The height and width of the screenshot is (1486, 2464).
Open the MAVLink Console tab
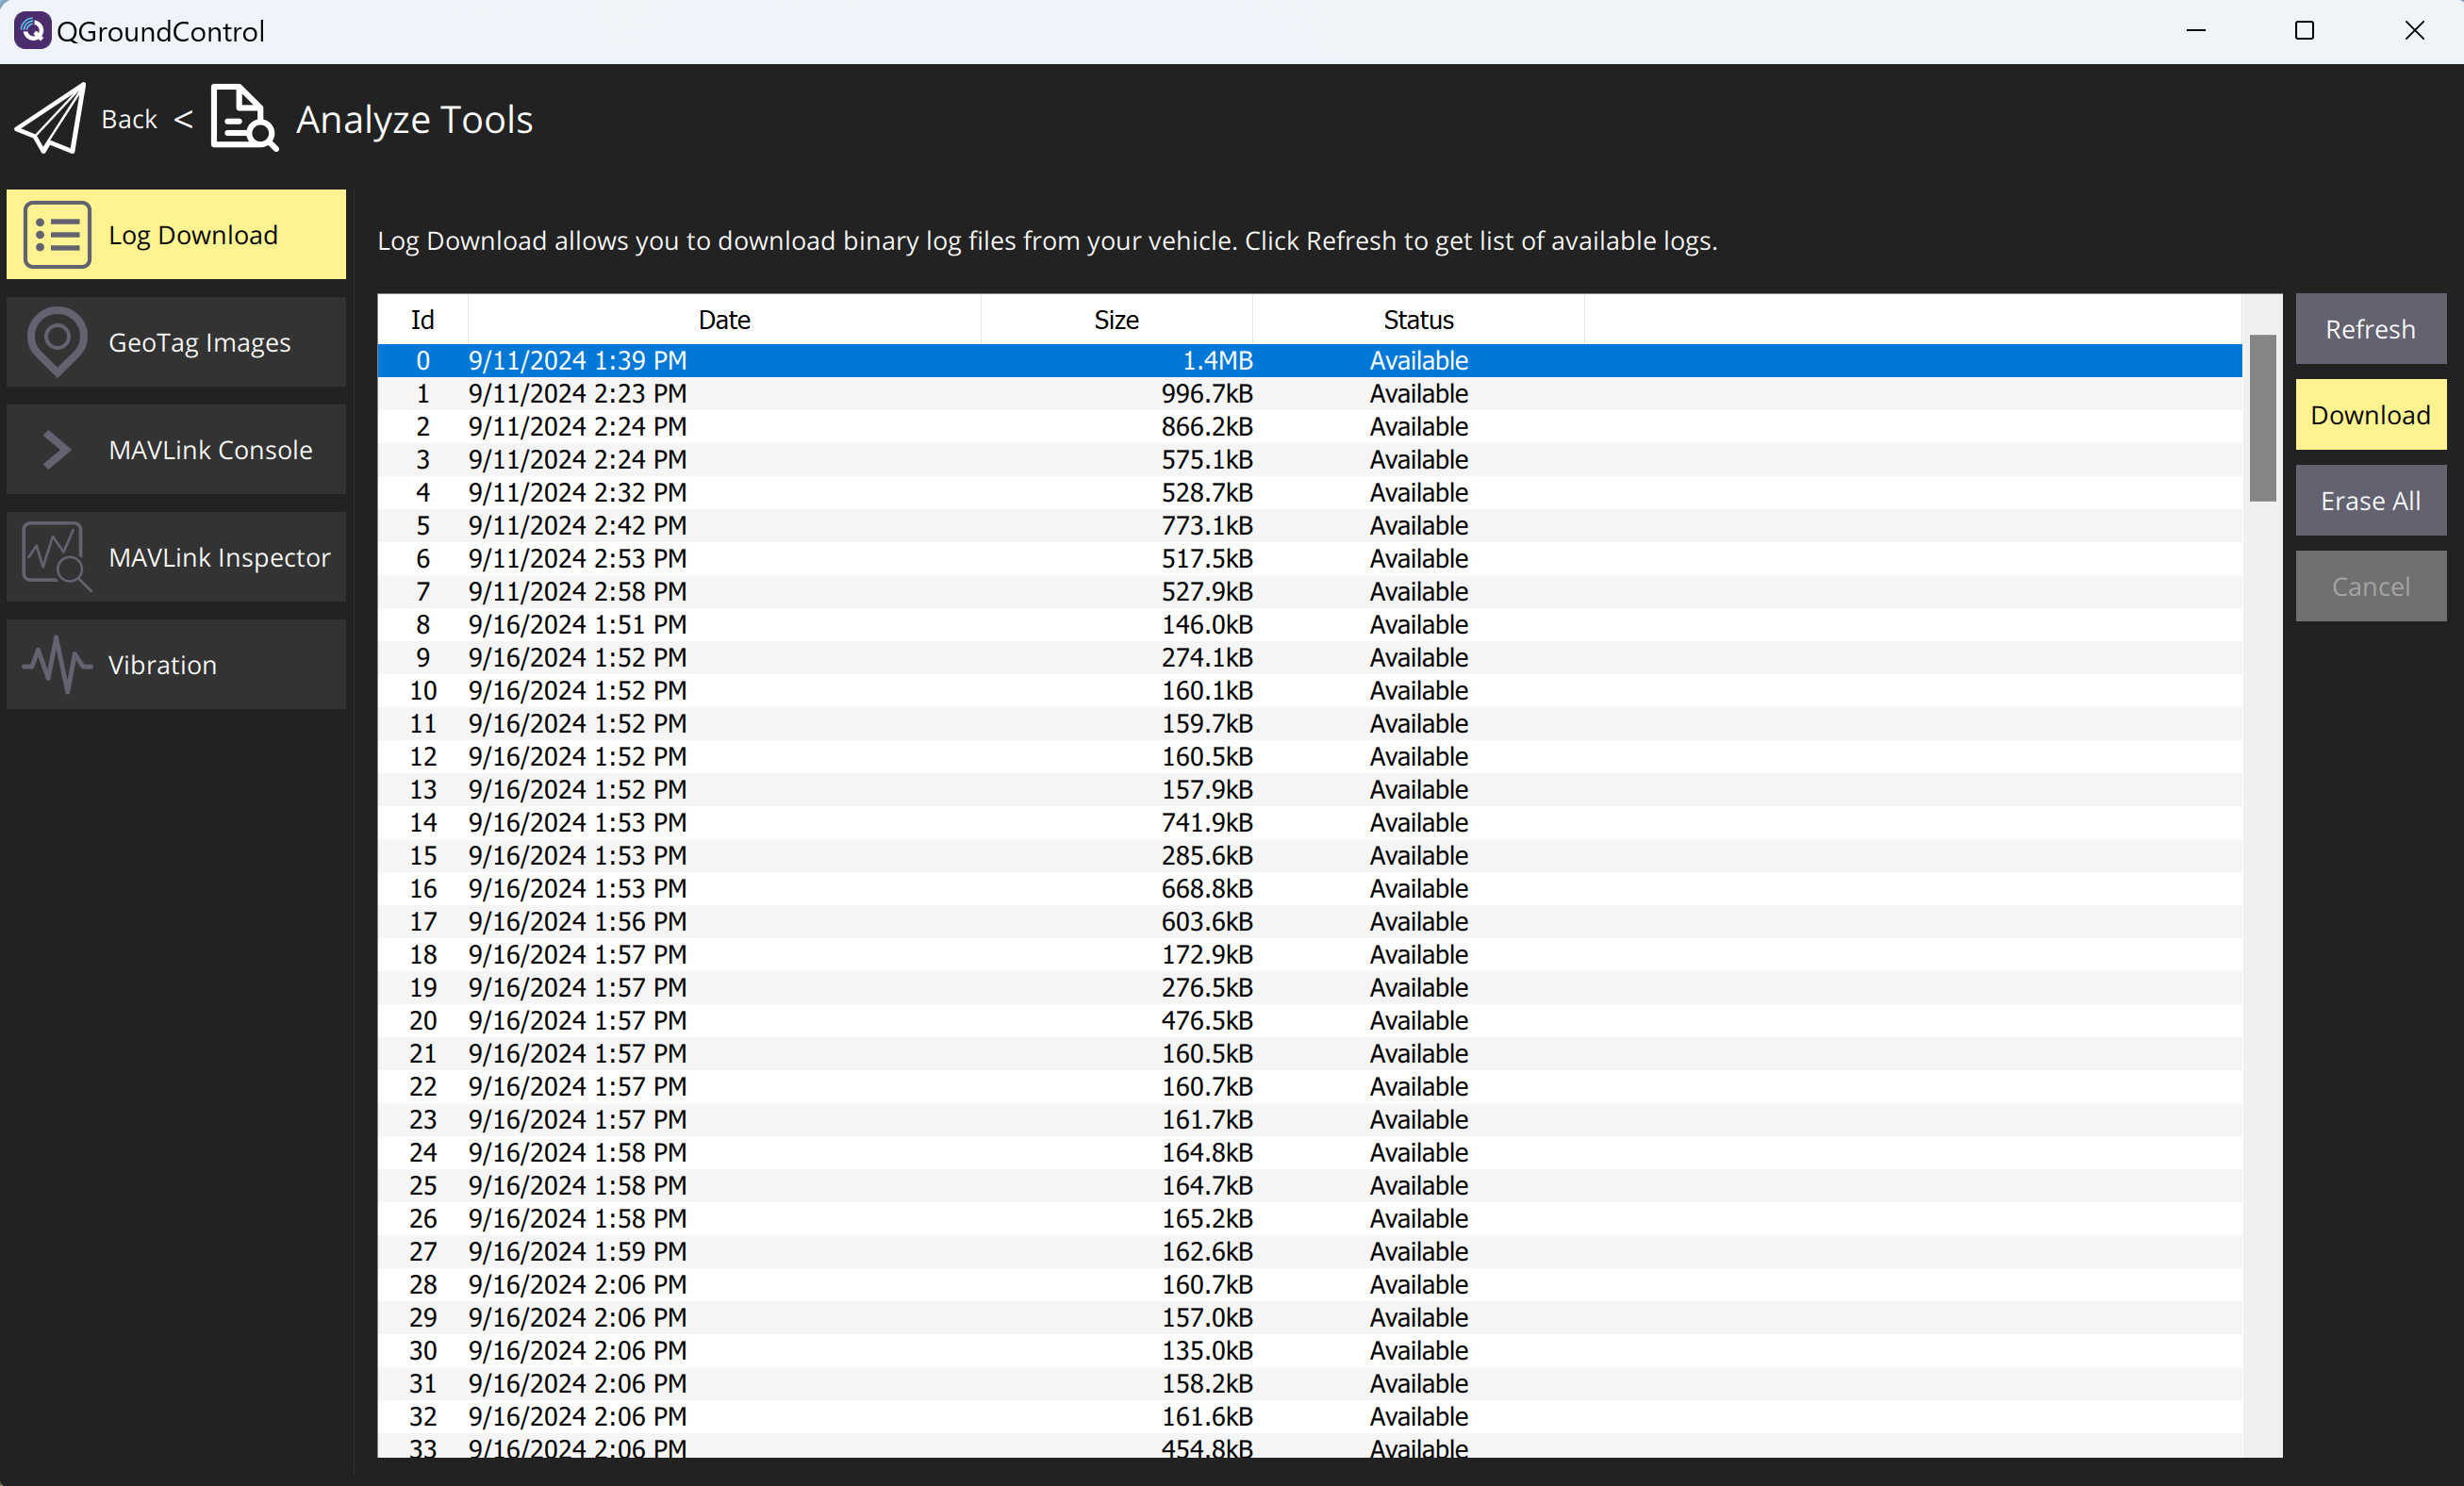(176, 450)
